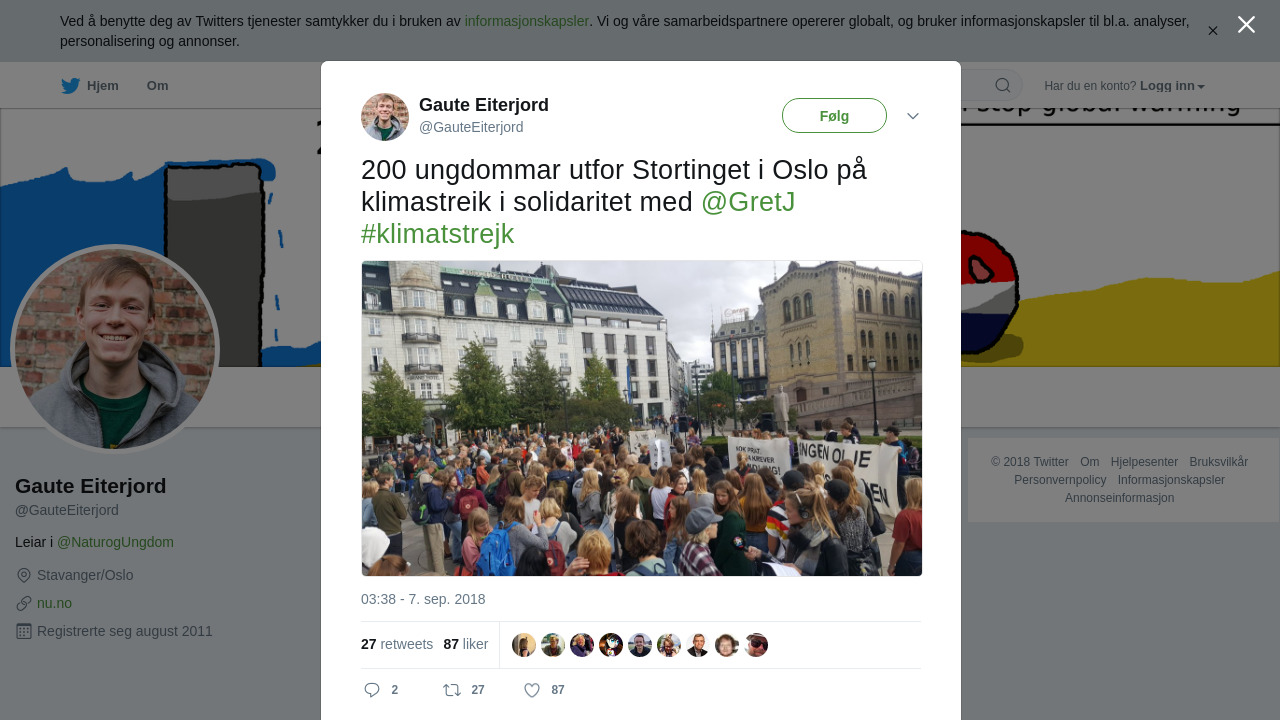Click the Twitter bird Hjem icon
The image size is (1280, 720).
70,86
